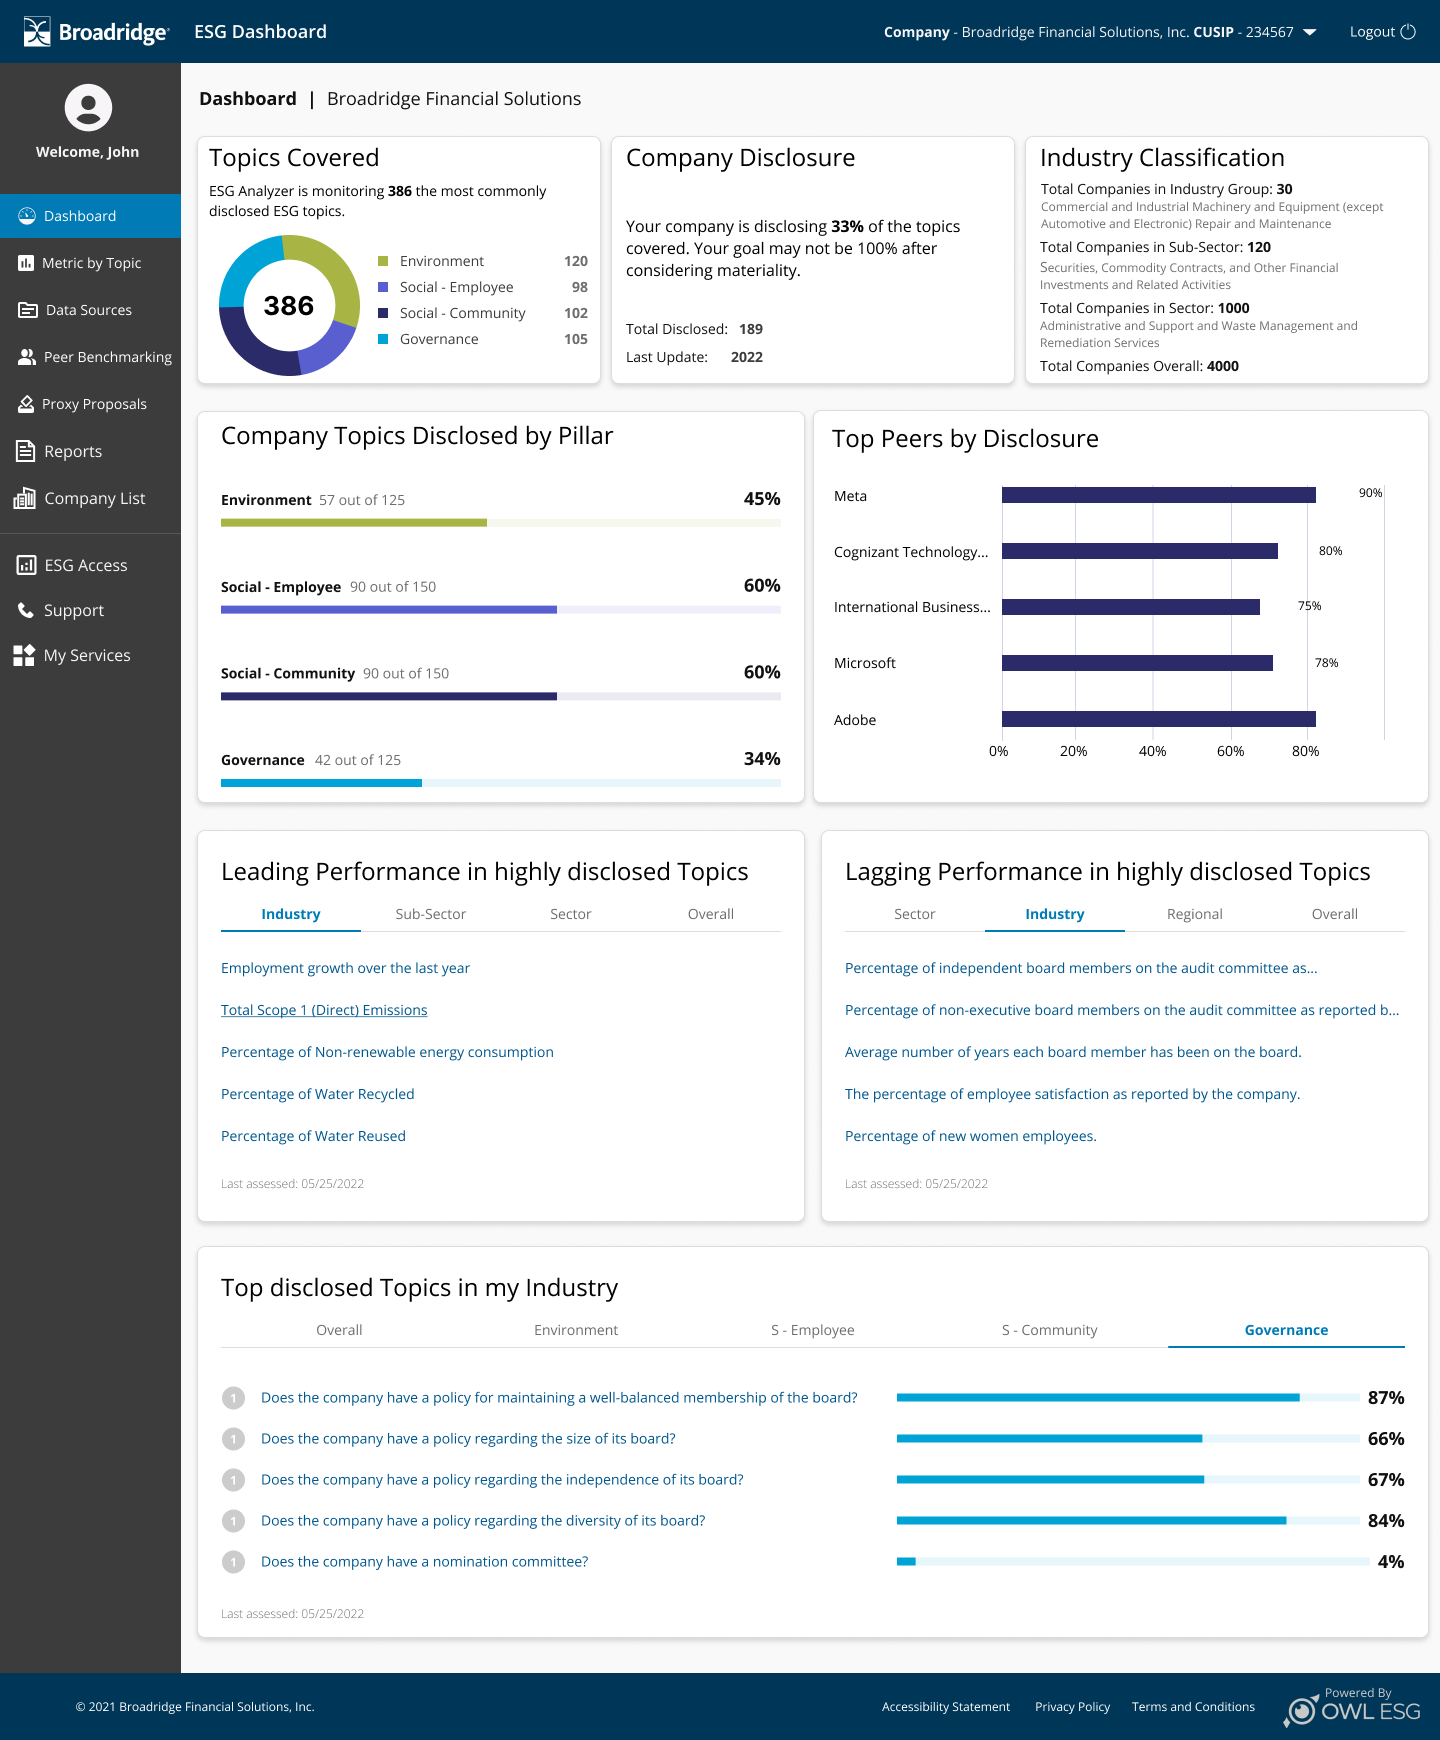The image size is (1440, 1740).
Task: Click the Adobe bar in Top Peers chart
Action: point(1159,719)
